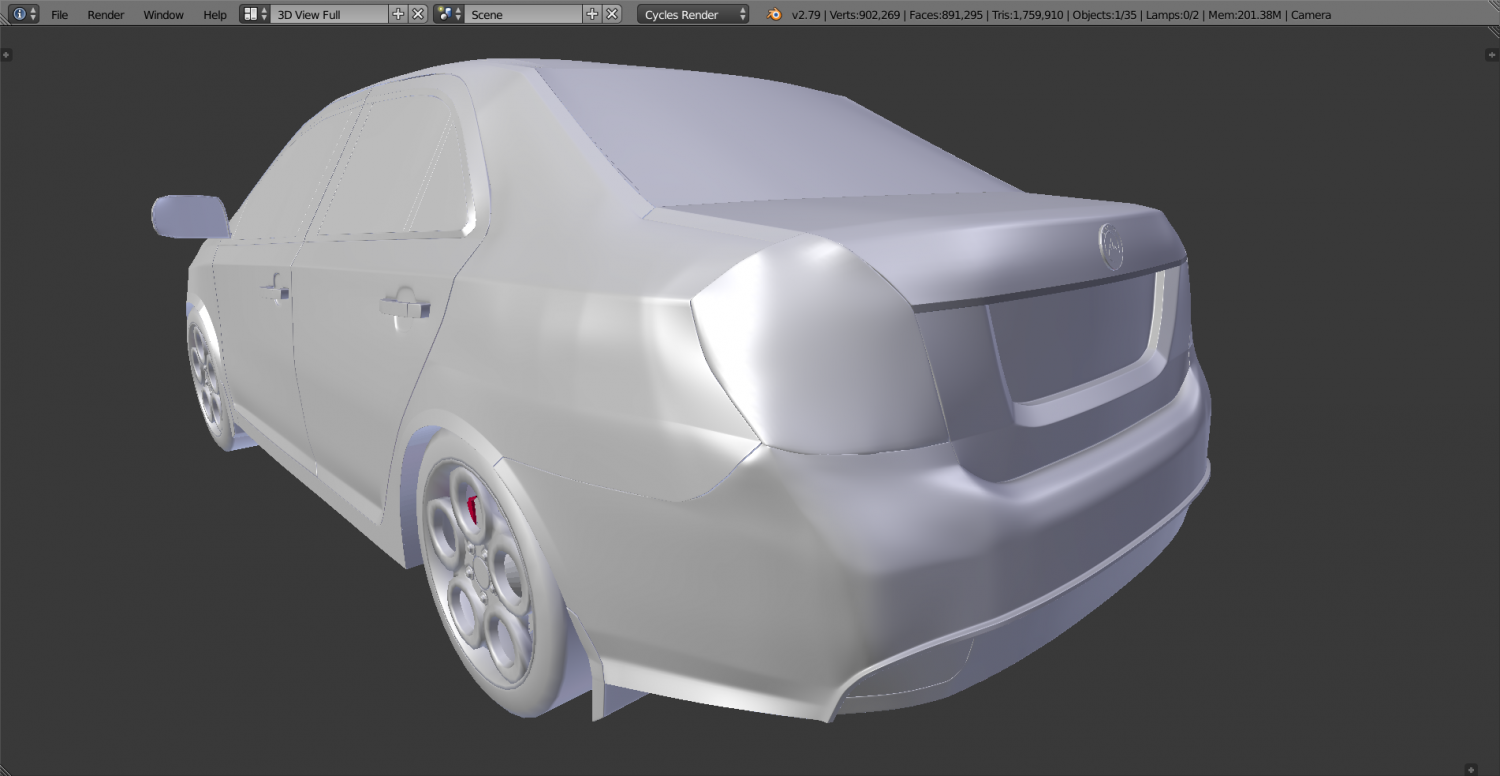Click the 'v2.79' version text

tap(806, 15)
